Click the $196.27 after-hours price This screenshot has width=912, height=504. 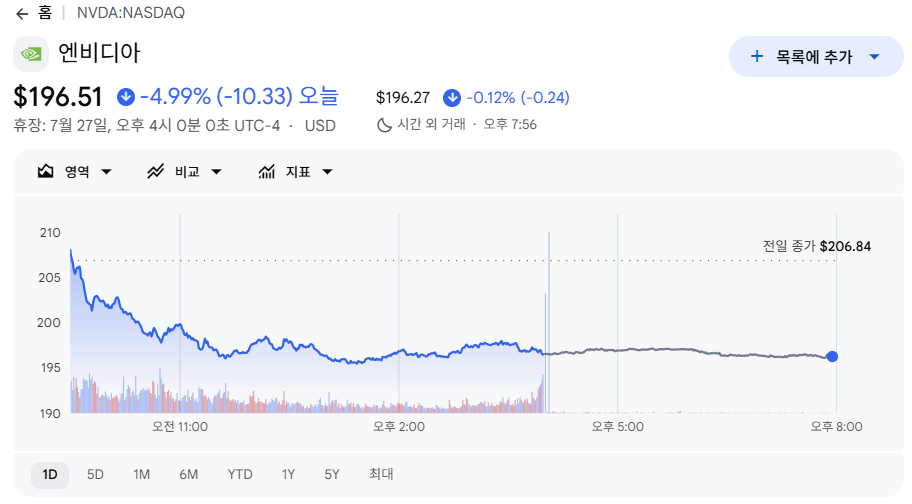pyautogui.click(x=402, y=98)
